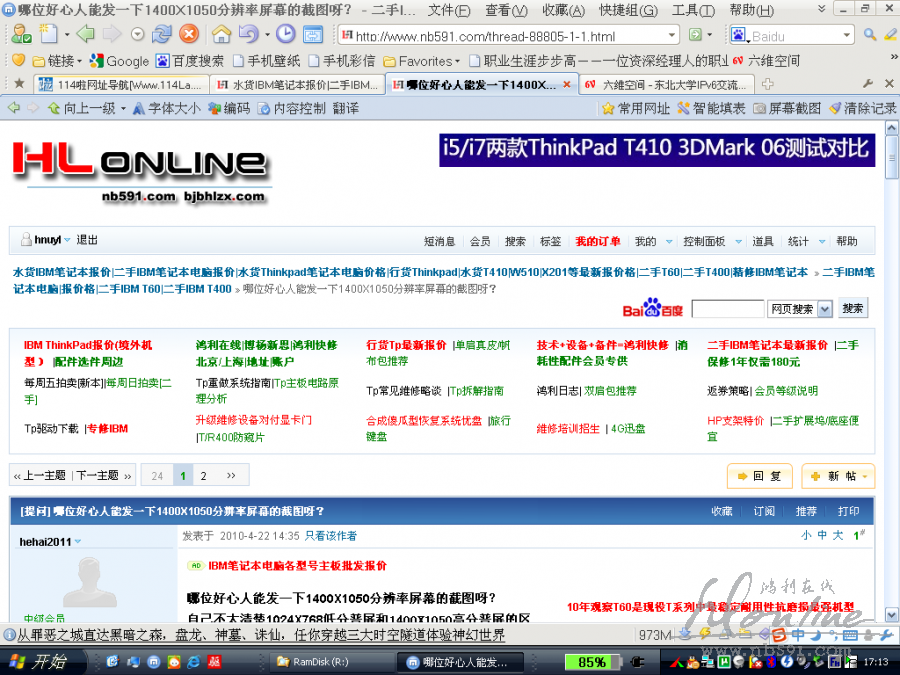The height and width of the screenshot is (675, 900).
Task: Click the 清除记录 clear history icon
Action: tap(861, 108)
